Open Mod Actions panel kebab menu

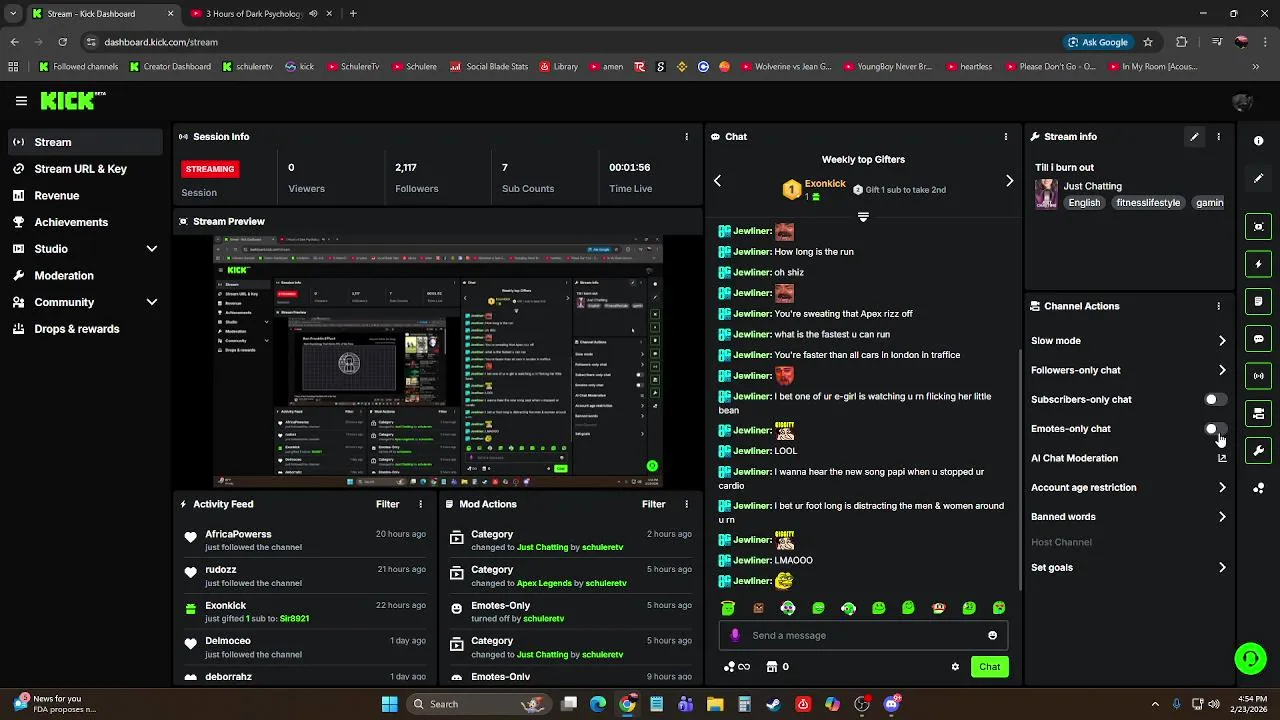[686, 505]
